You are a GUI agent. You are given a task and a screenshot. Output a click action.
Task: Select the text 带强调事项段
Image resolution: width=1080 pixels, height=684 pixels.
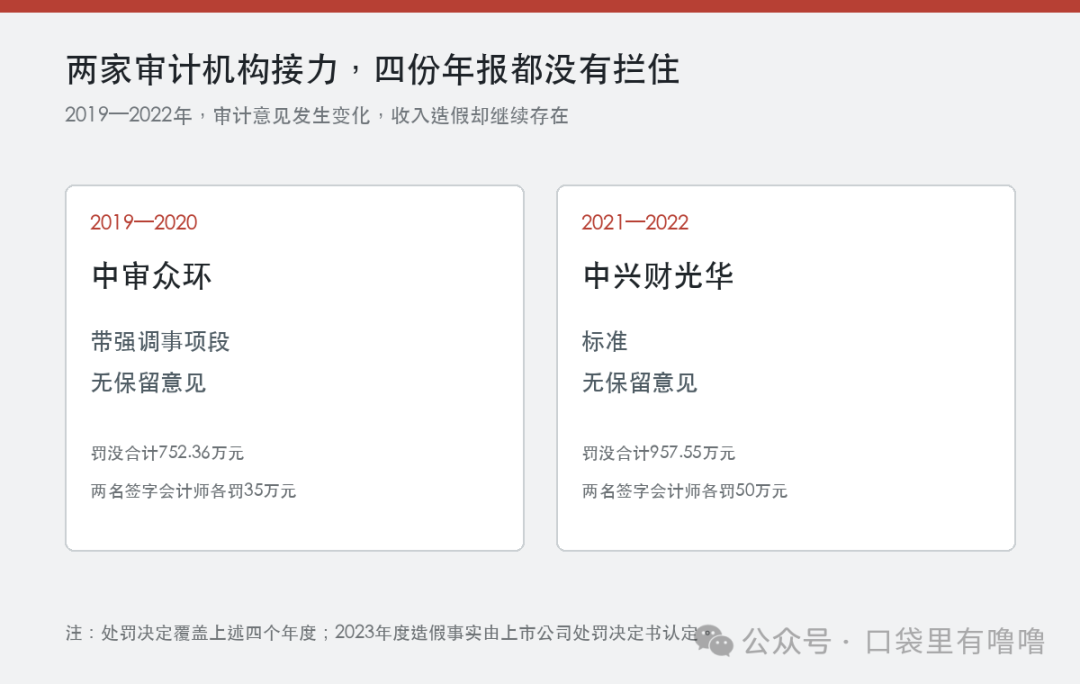tap(160, 342)
